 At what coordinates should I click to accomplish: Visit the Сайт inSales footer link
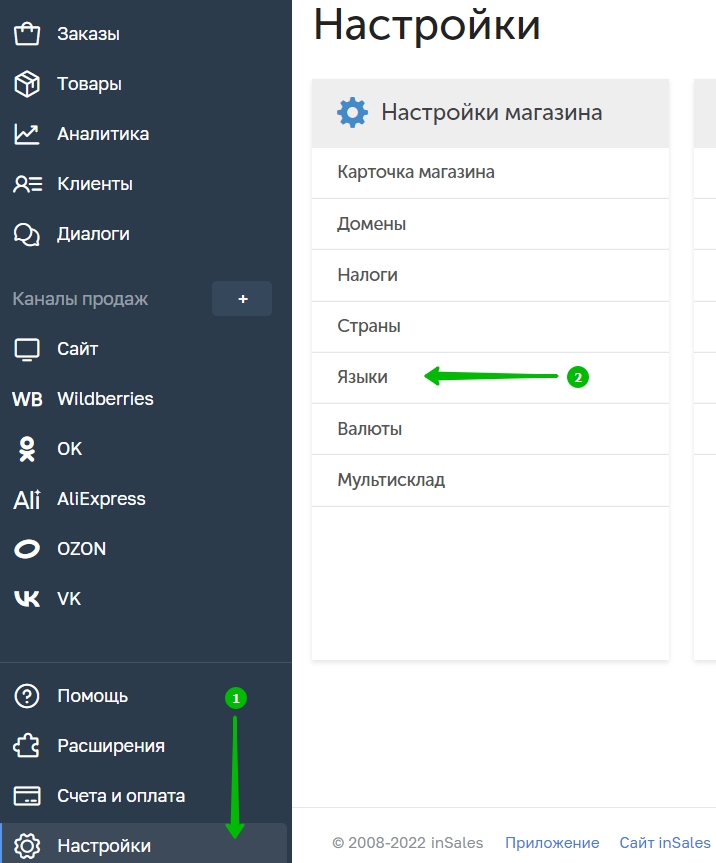(665, 843)
